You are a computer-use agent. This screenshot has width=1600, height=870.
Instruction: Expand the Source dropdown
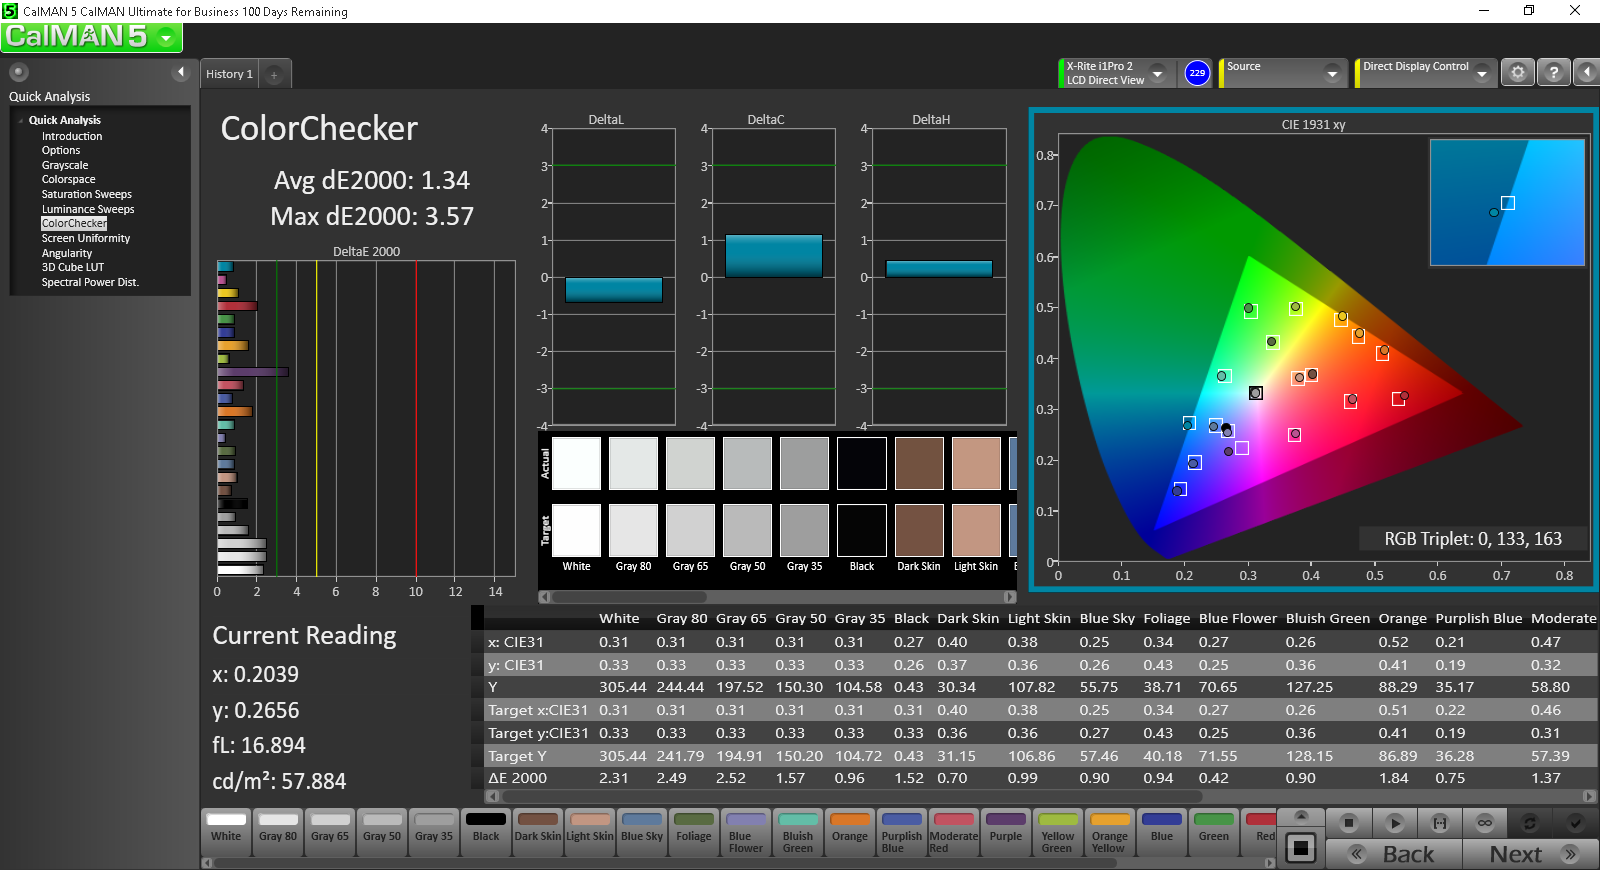(x=1331, y=73)
